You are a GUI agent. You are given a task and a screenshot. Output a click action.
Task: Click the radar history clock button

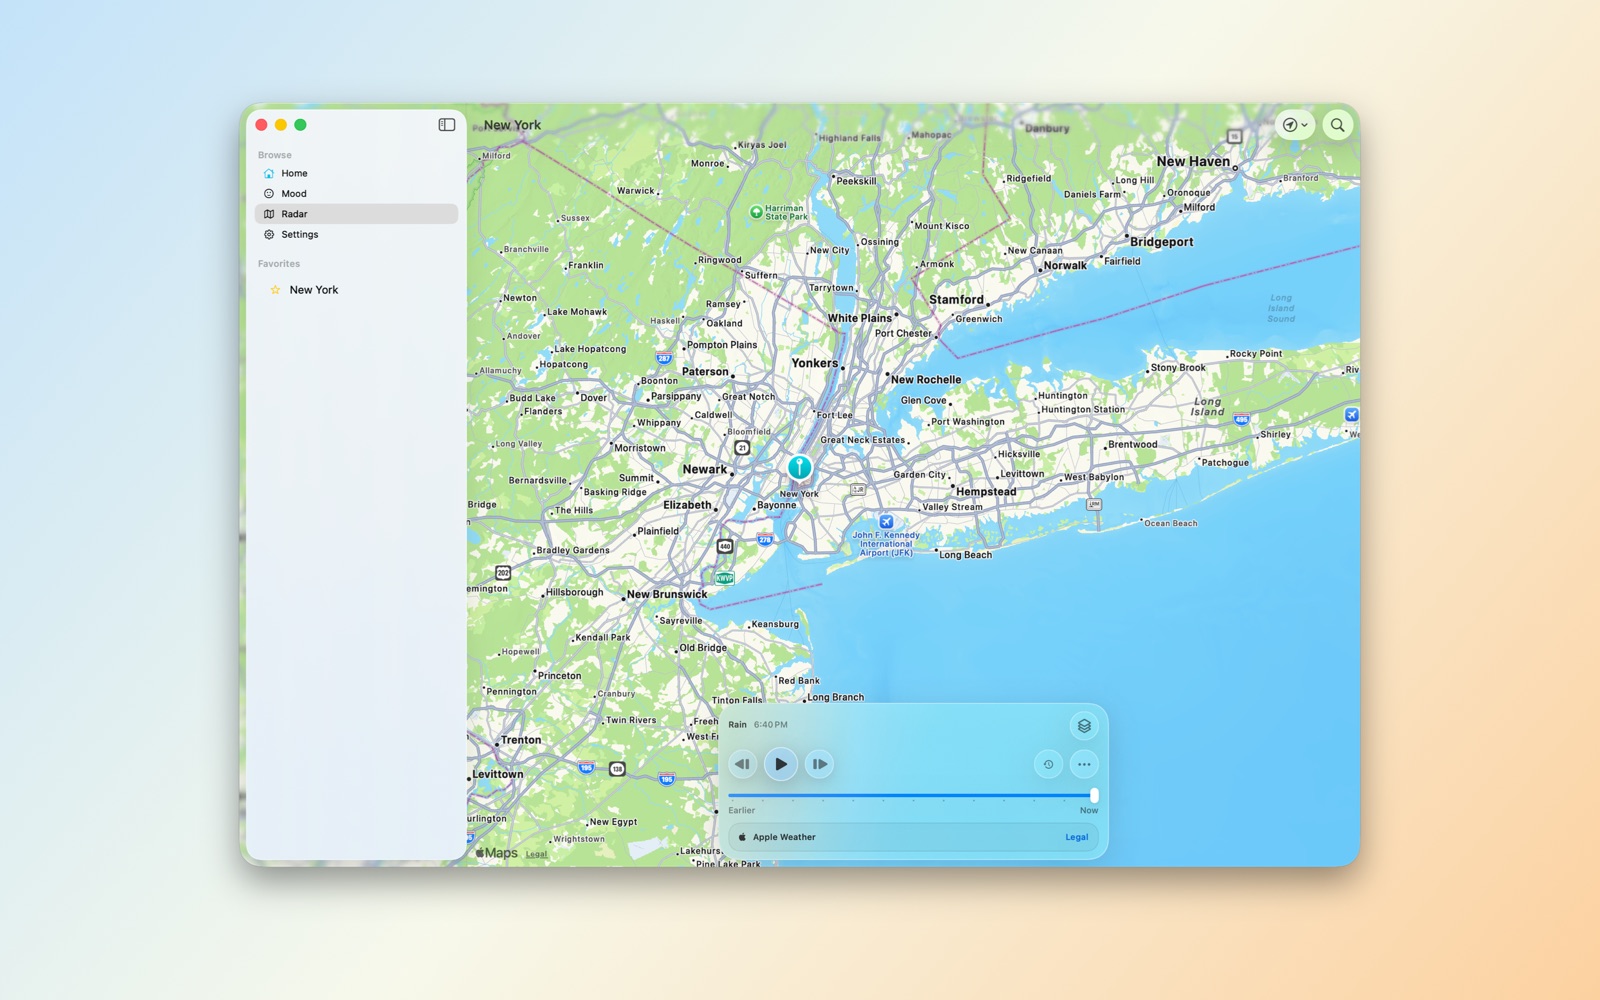click(x=1048, y=764)
